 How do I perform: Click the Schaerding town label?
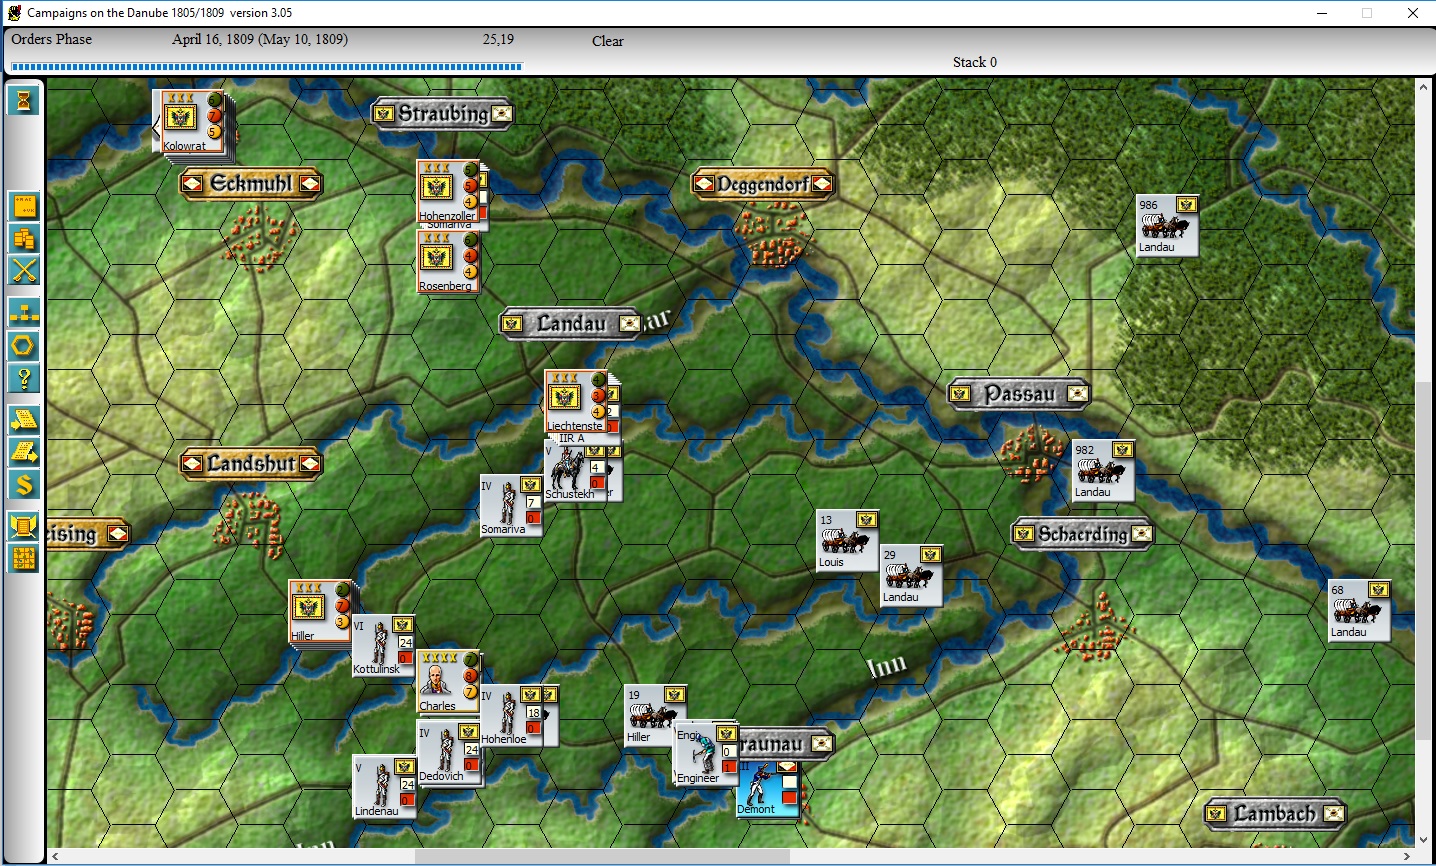click(x=1083, y=533)
